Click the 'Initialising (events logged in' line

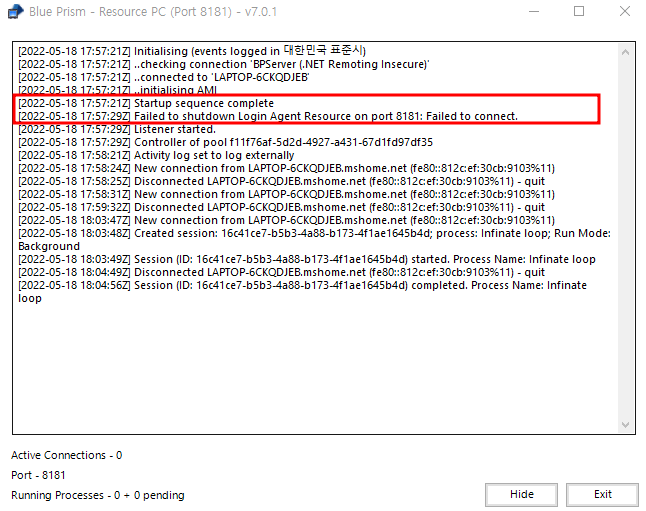[x=192, y=51]
